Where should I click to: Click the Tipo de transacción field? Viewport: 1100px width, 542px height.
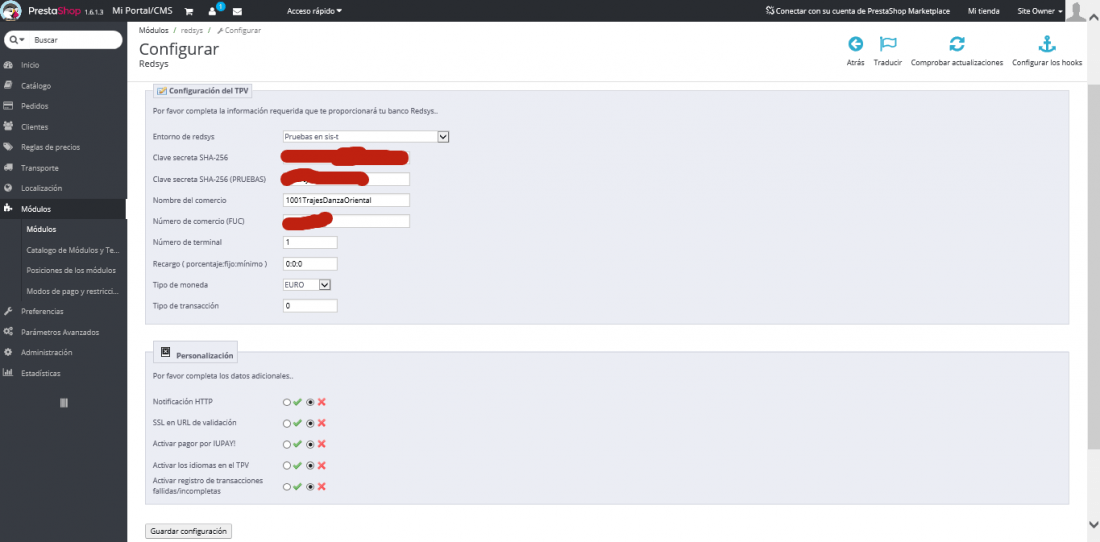click(x=310, y=306)
